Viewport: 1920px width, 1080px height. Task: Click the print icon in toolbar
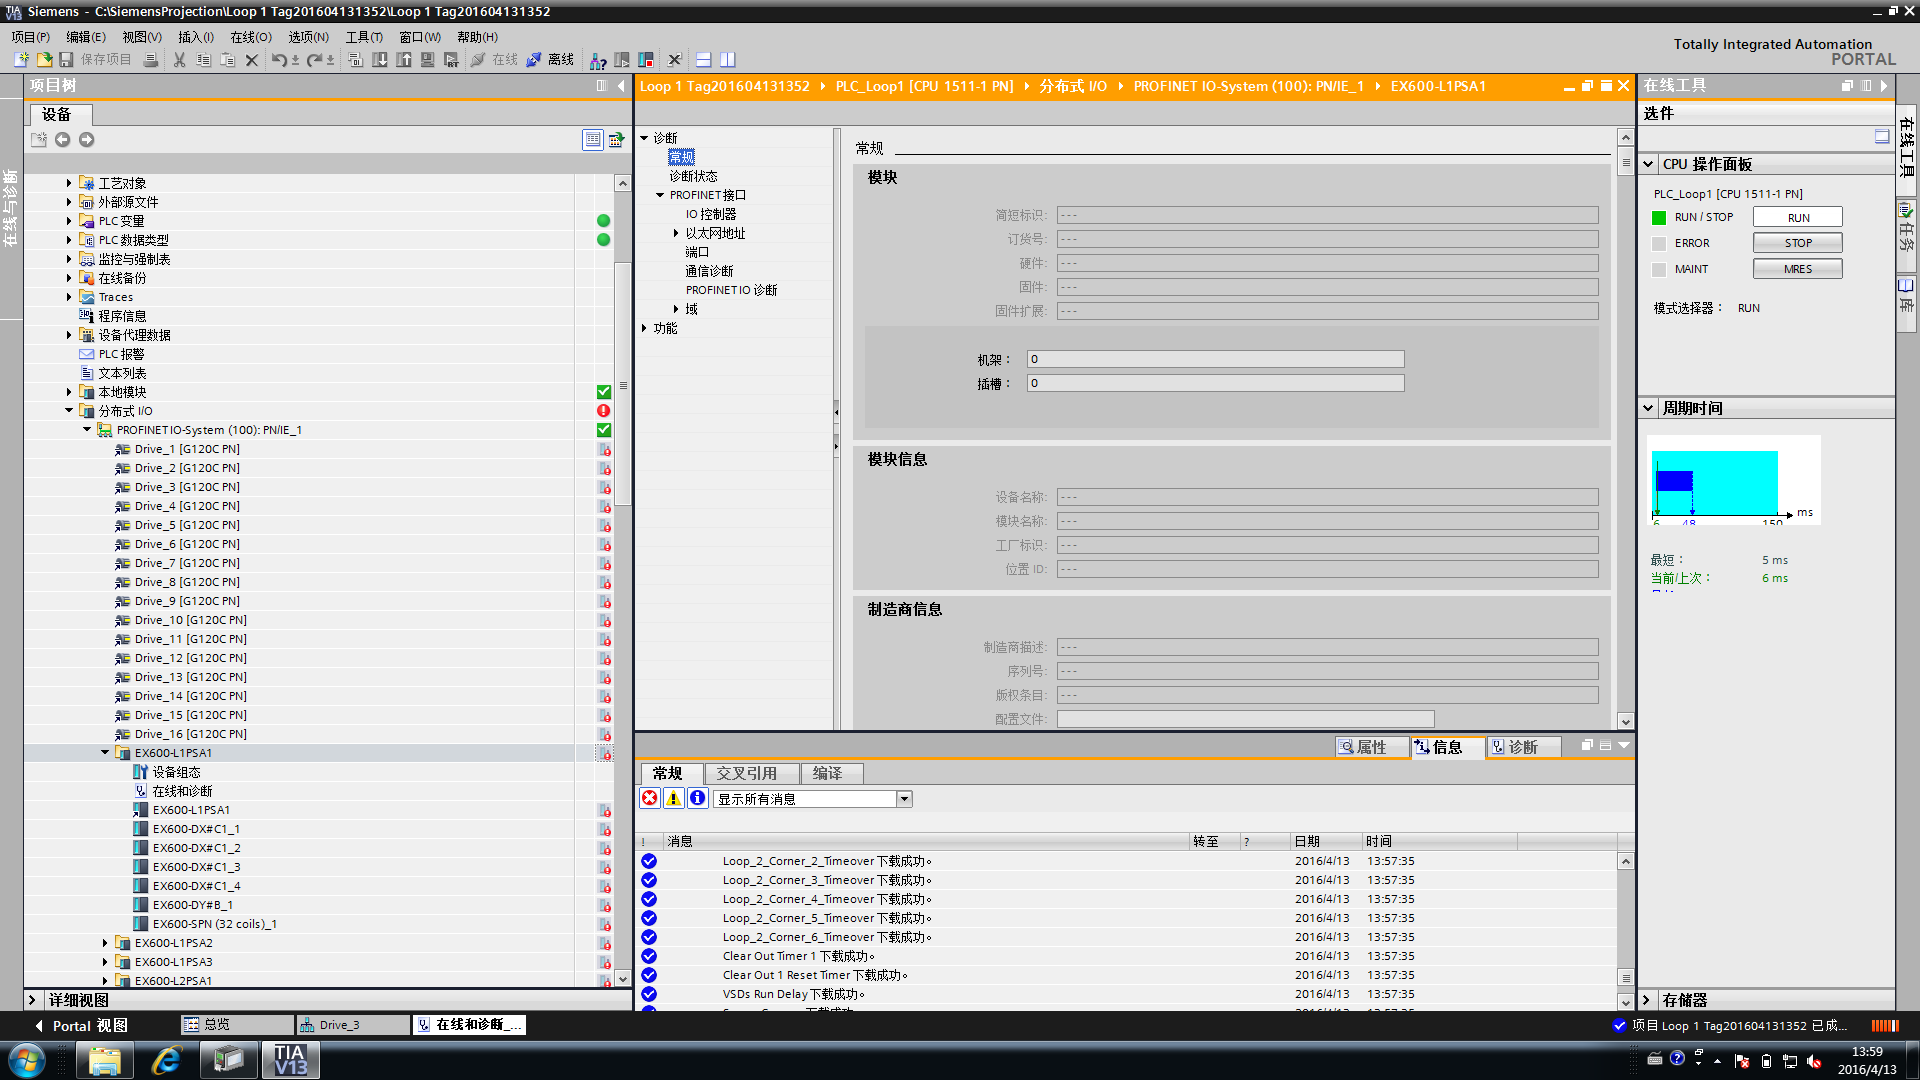(151, 60)
